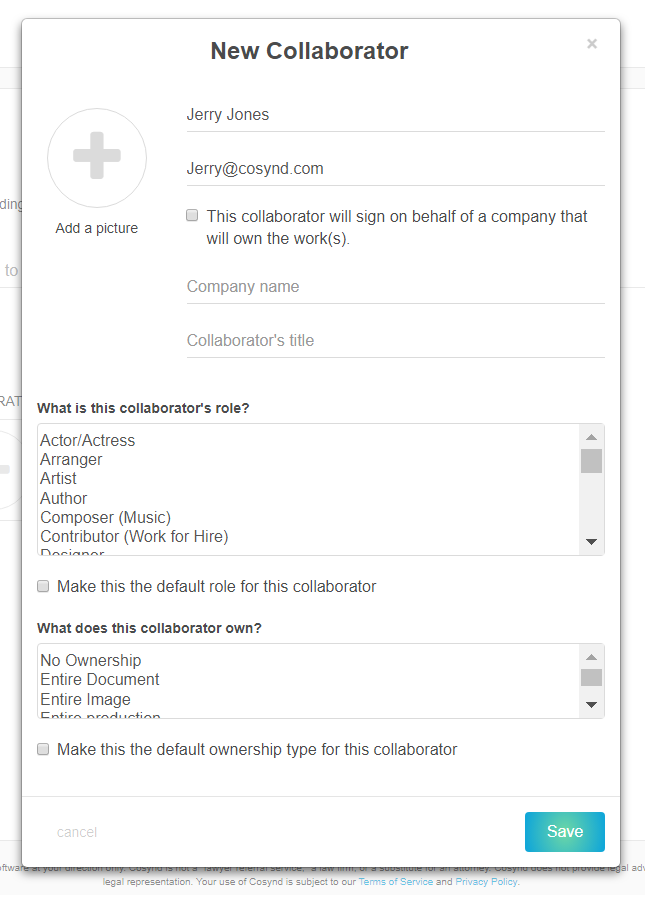
Task: Click the cancel link
Action: point(77,832)
